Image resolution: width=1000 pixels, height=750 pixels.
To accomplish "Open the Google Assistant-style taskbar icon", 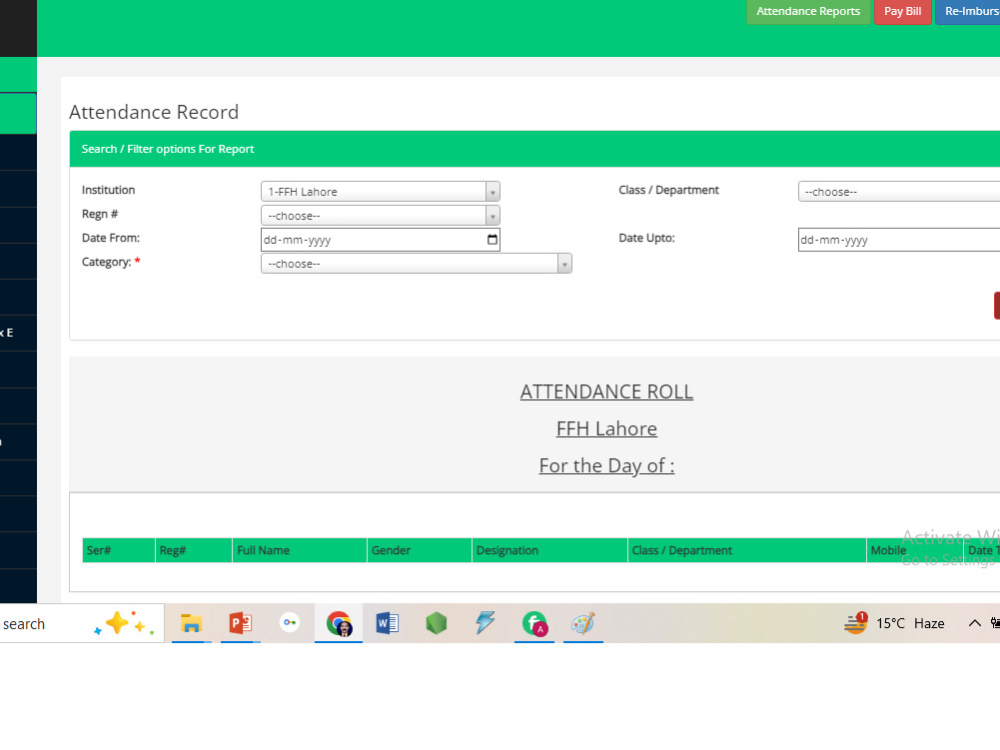I will coord(290,622).
